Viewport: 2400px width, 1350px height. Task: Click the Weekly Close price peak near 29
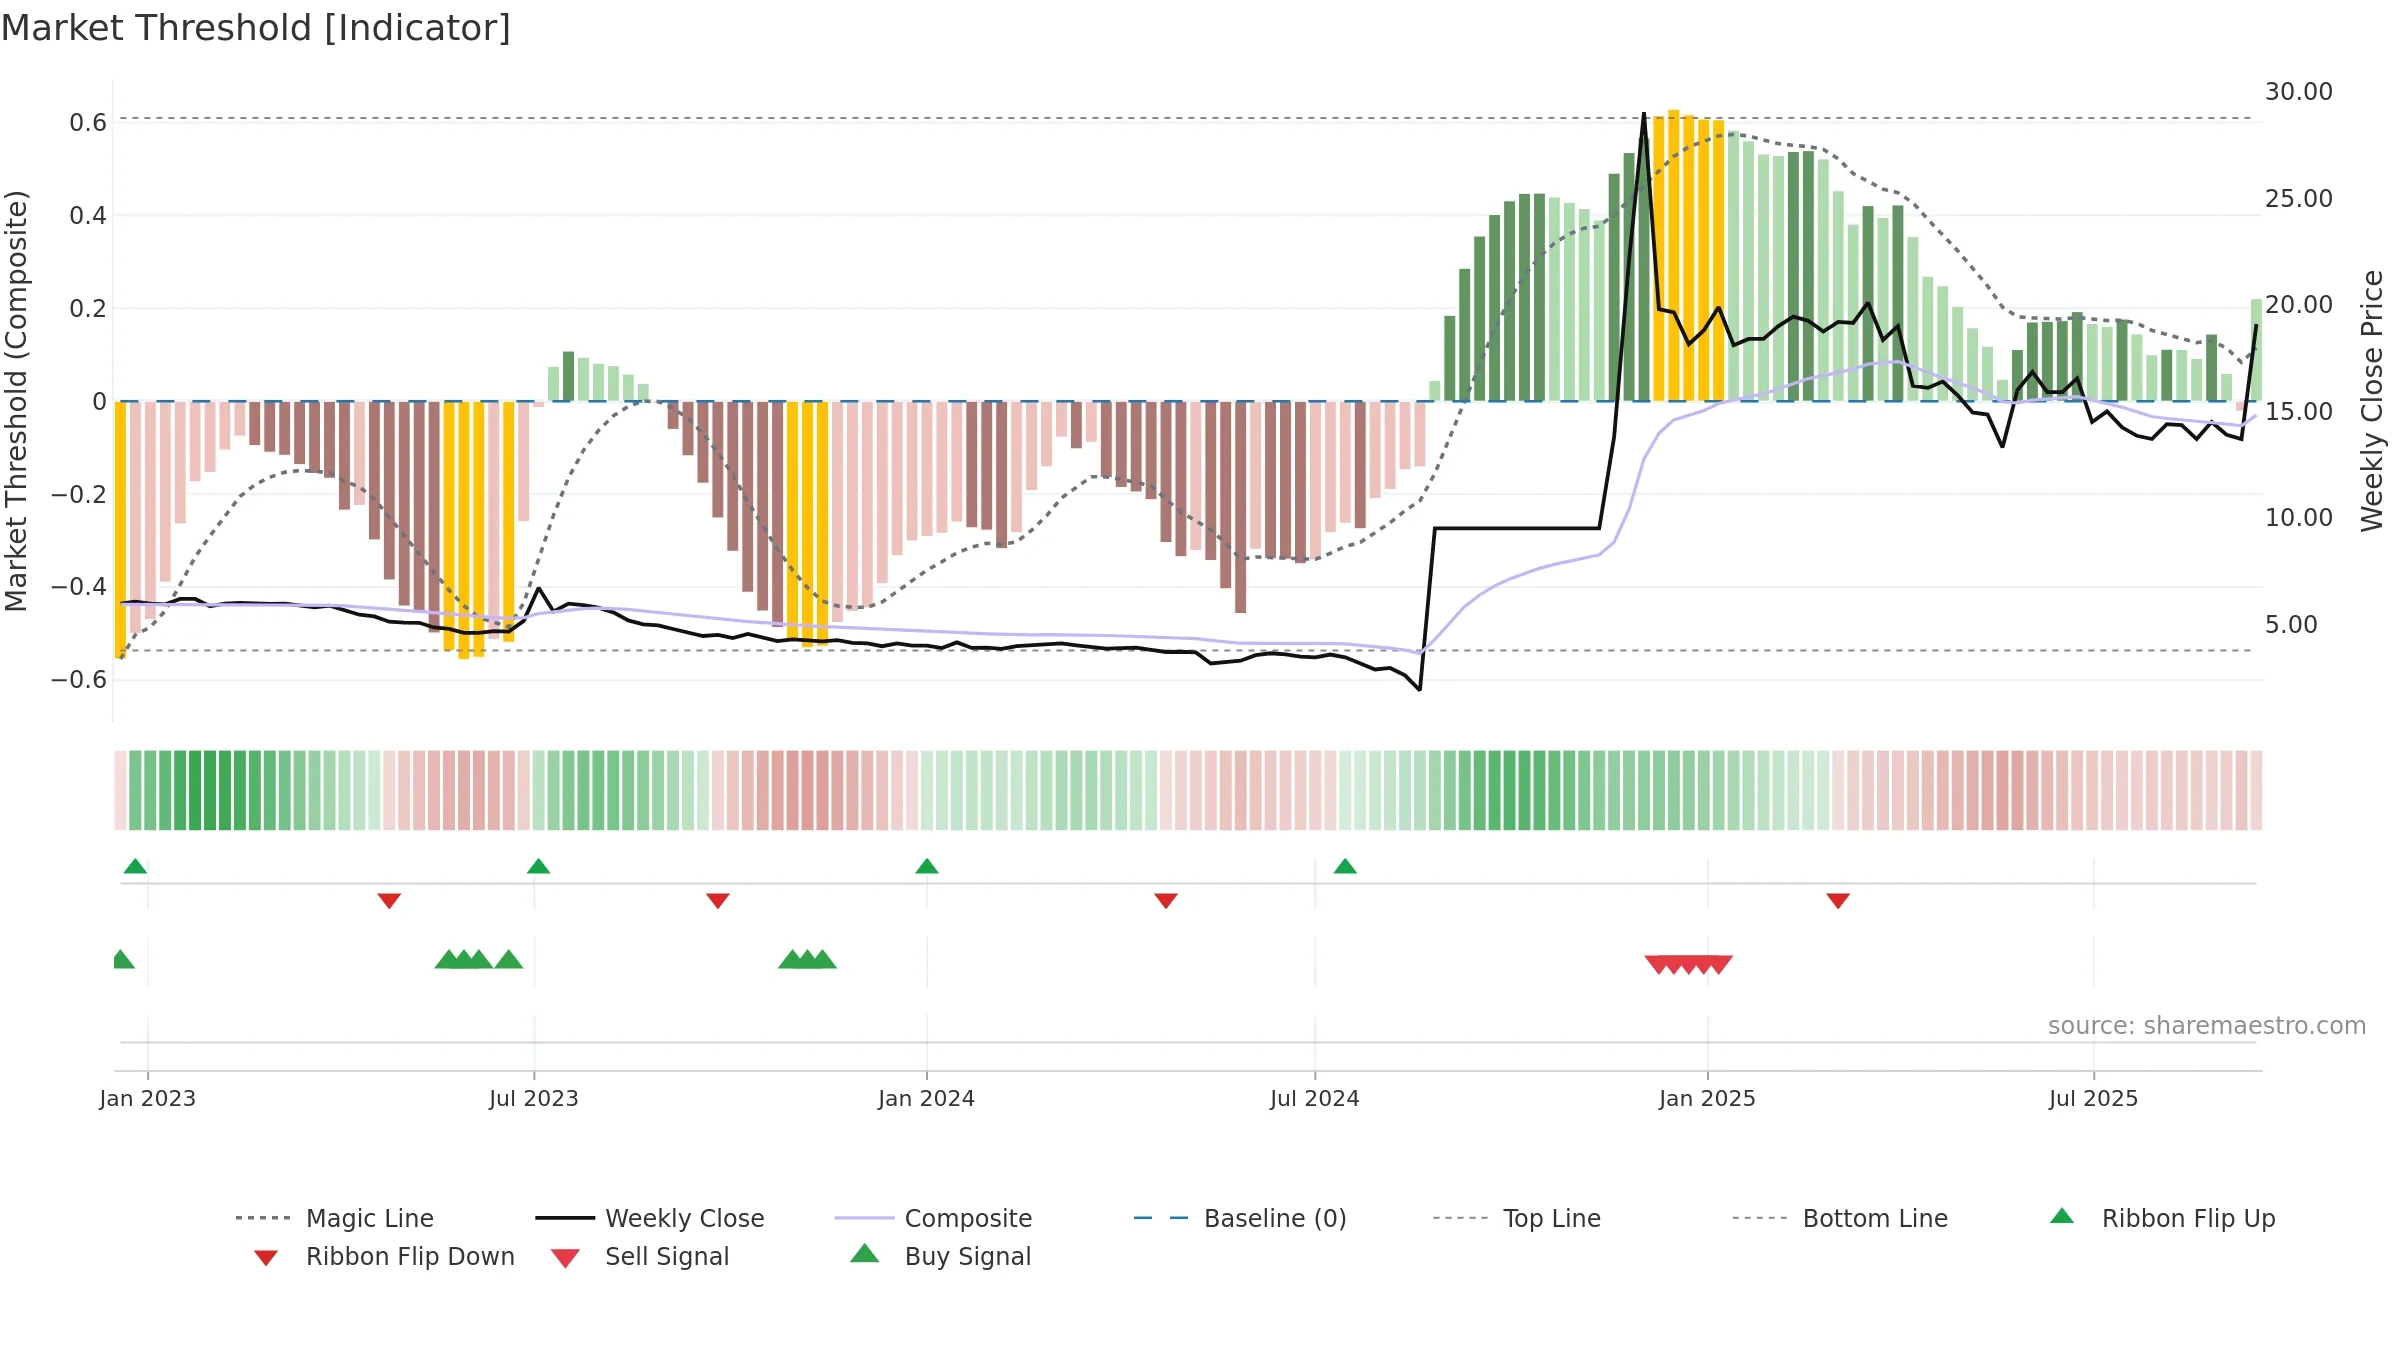click(x=1644, y=114)
